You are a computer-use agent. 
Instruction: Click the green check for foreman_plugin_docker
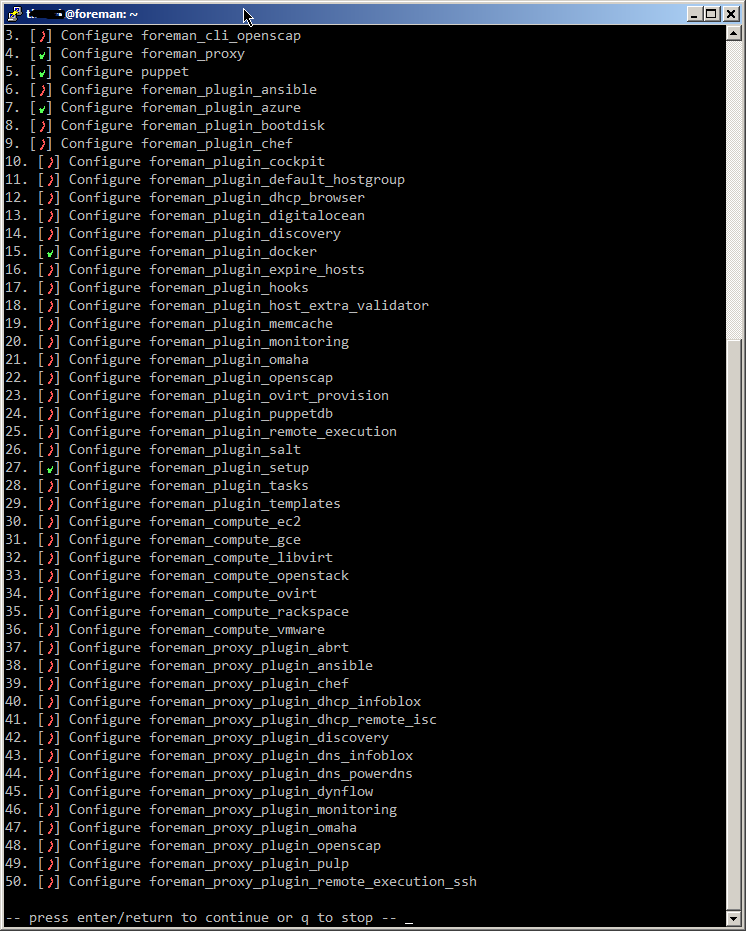coord(50,252)
